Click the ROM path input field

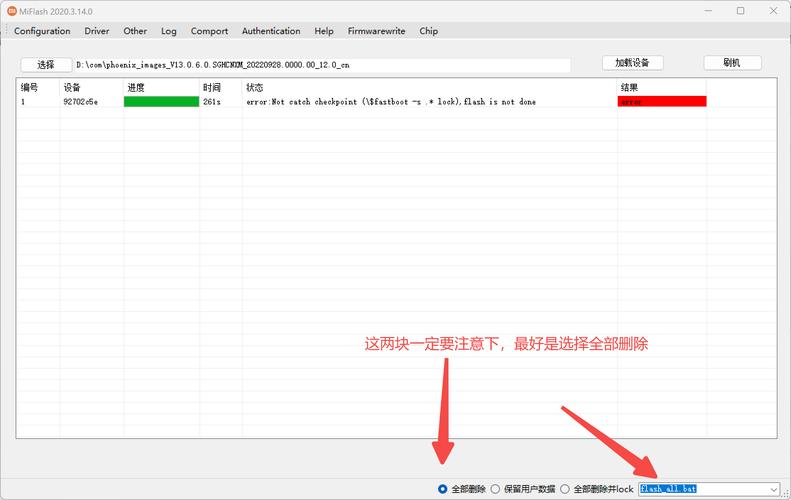coord(322,64)
